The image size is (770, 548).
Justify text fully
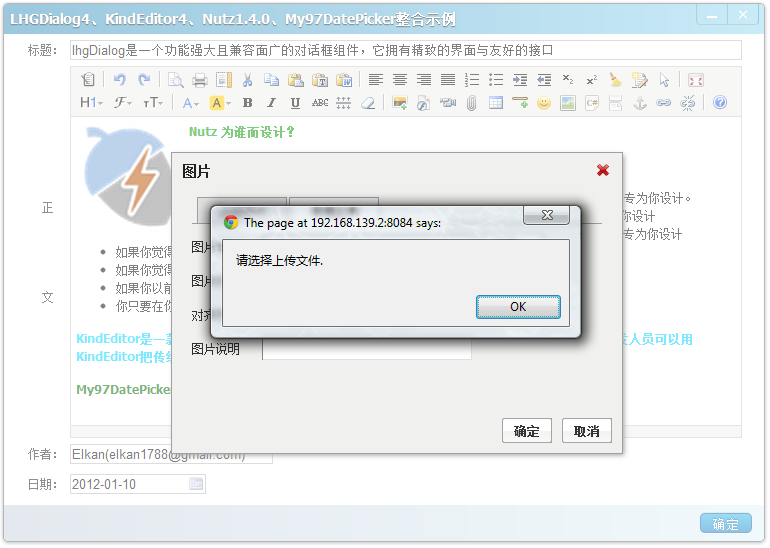pos(448,80)
